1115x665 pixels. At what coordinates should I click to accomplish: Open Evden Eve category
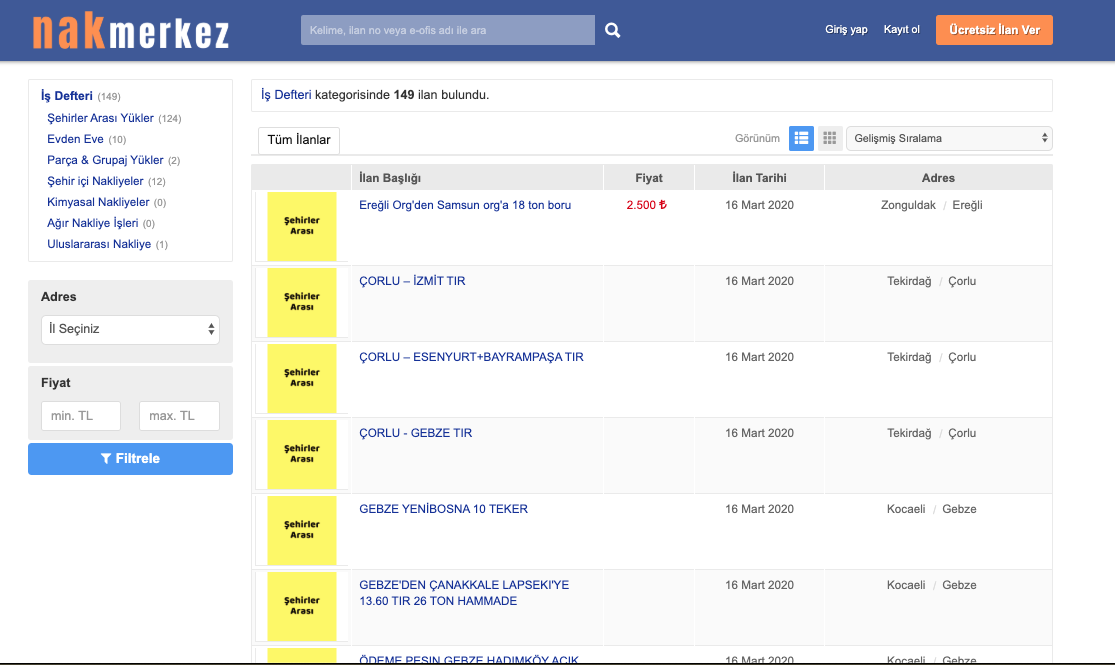pyautogui.click(x=75, y=139)
